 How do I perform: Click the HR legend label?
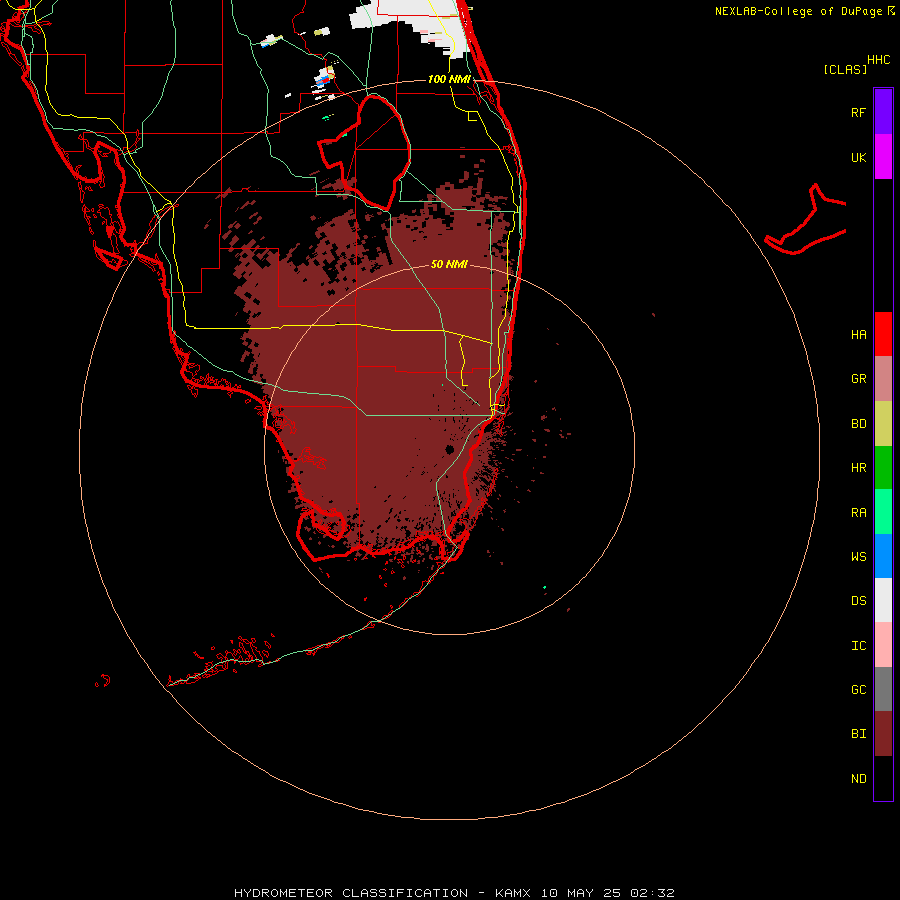[x=858, y=468]
